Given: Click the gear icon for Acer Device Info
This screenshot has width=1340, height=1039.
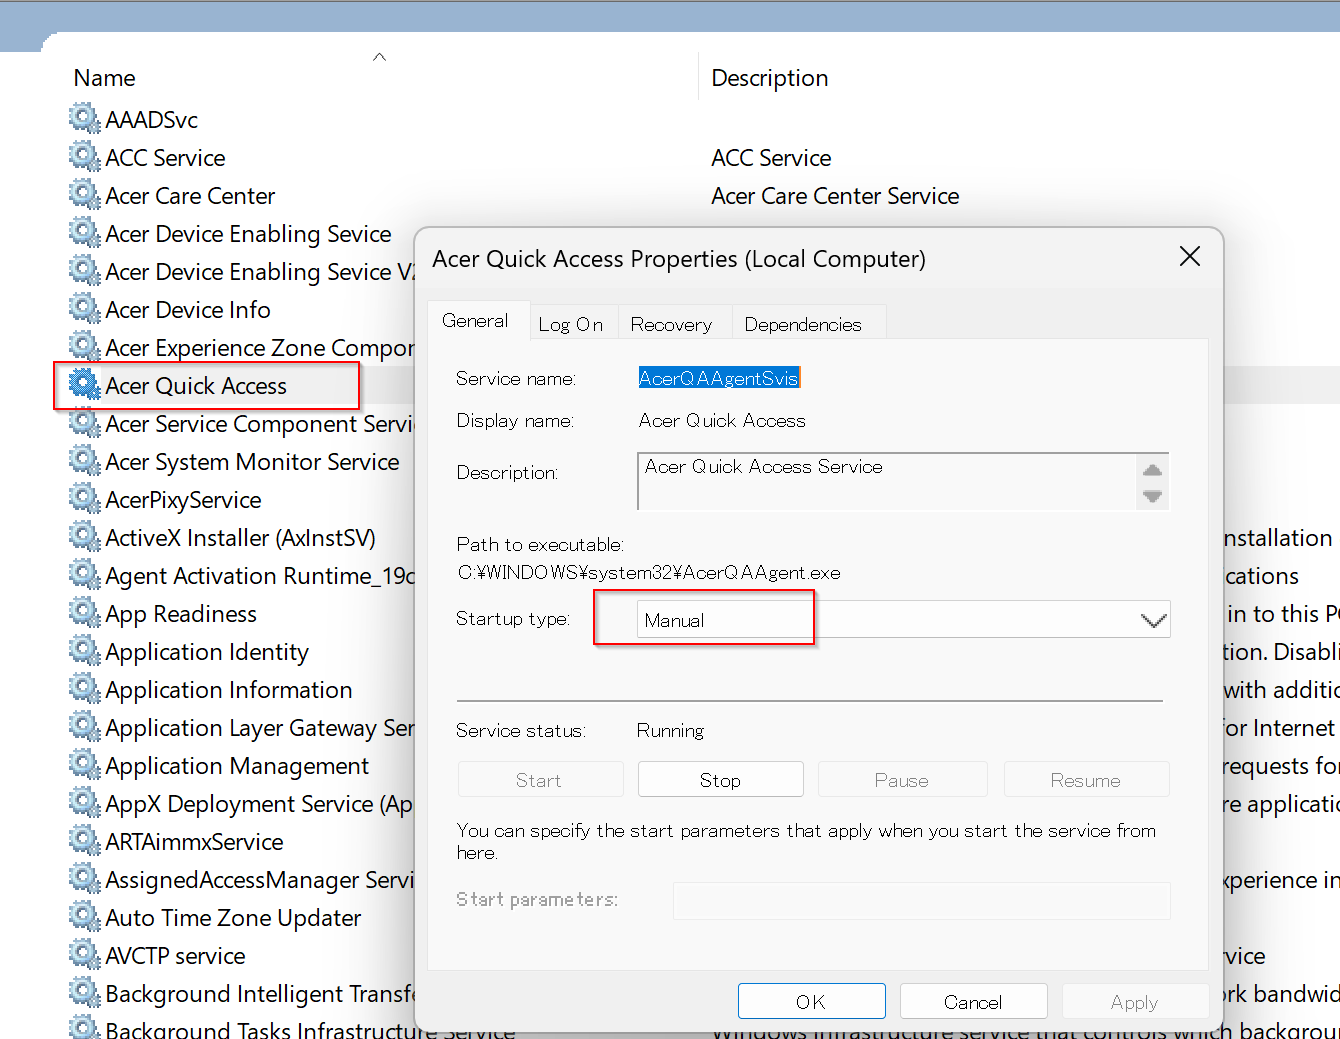Looking at the screenshot, I should click(x=85, y=308).
